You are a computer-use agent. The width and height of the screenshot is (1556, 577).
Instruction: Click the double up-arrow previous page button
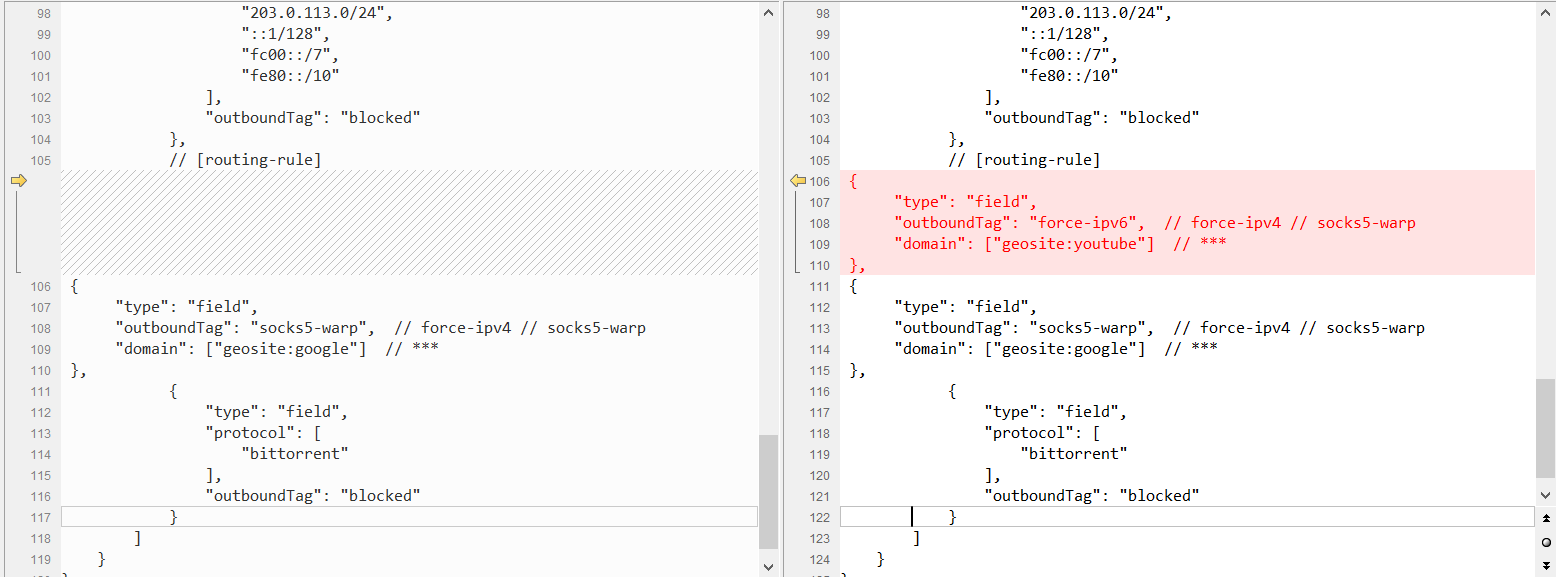(x=1546, y=518)
